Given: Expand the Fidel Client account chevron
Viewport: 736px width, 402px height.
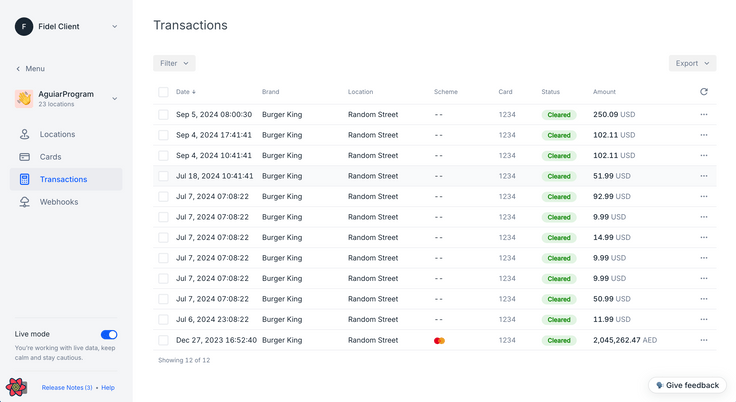Looking at the screenshot, I should (115, 27).
